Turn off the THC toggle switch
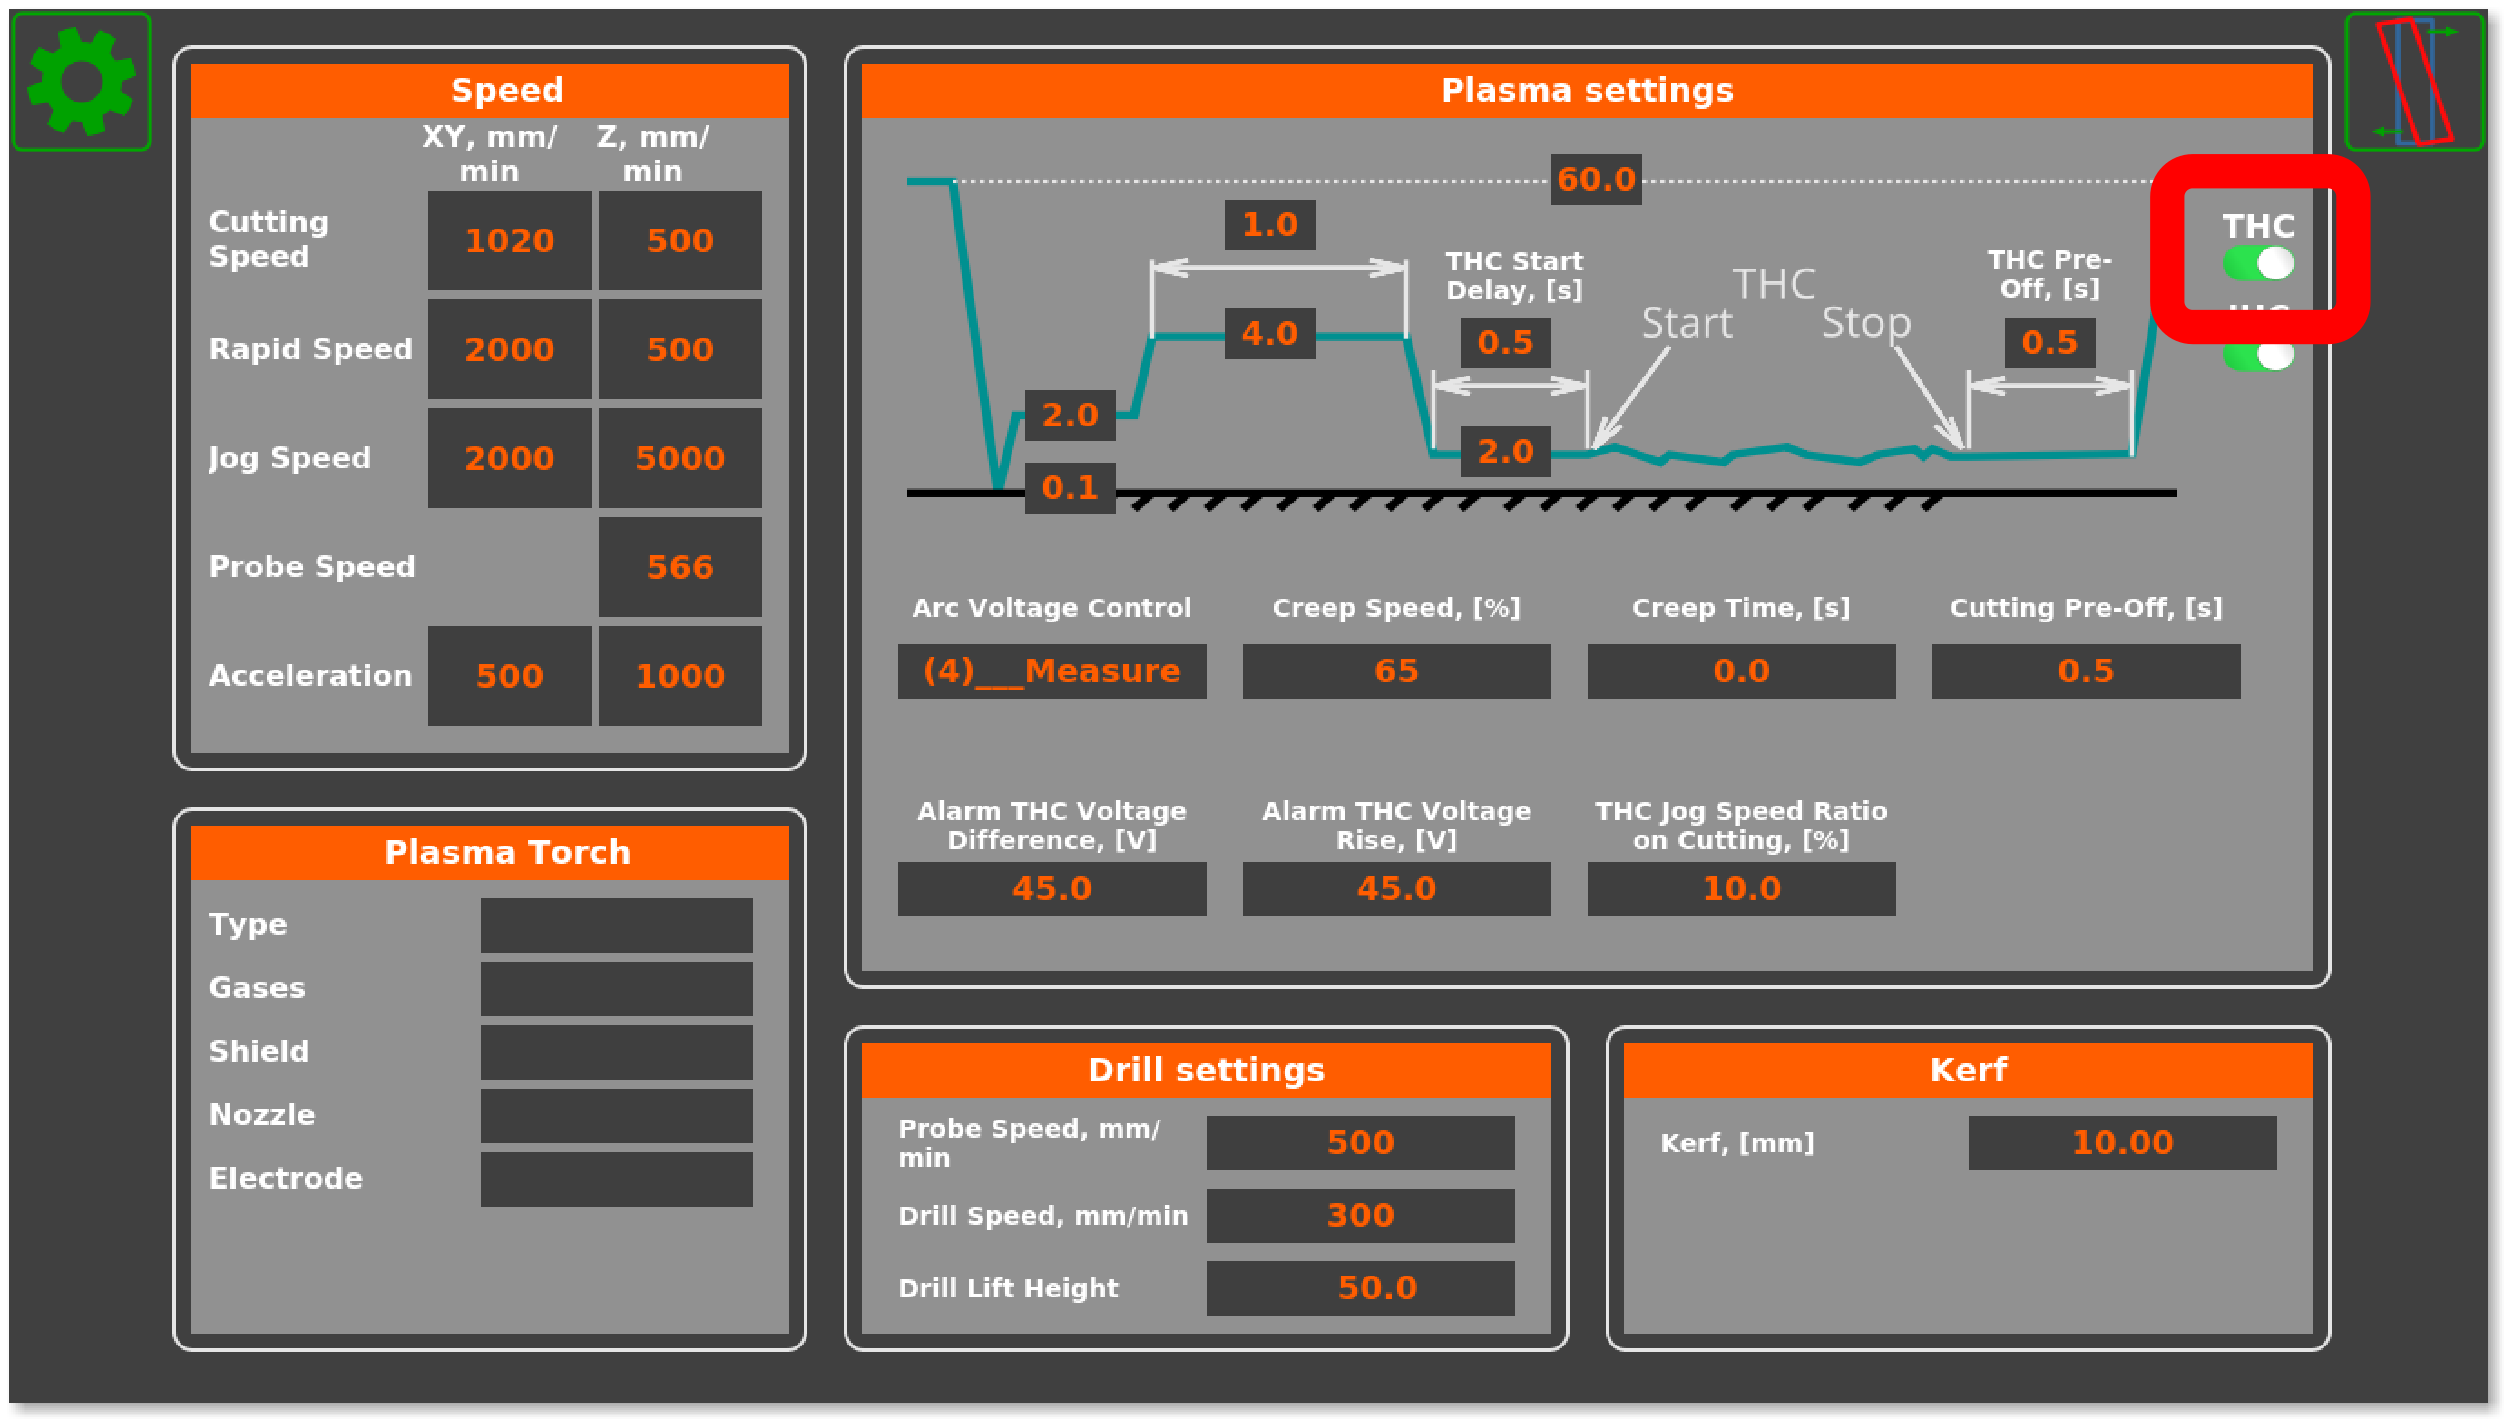Image resolution: width=2504 pixels, height=1419 pixels. coord(2258,264)
